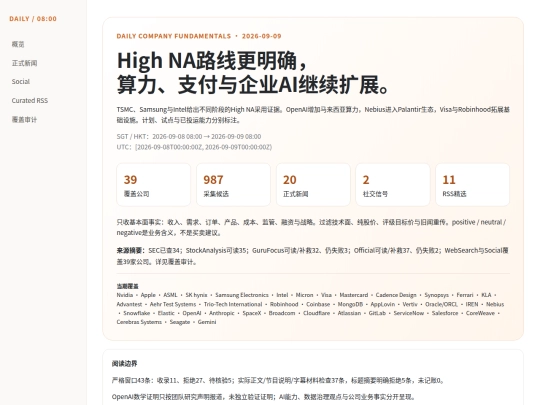
Task: Click Synopsys in the coverage list
Action: tap(436, 295)
